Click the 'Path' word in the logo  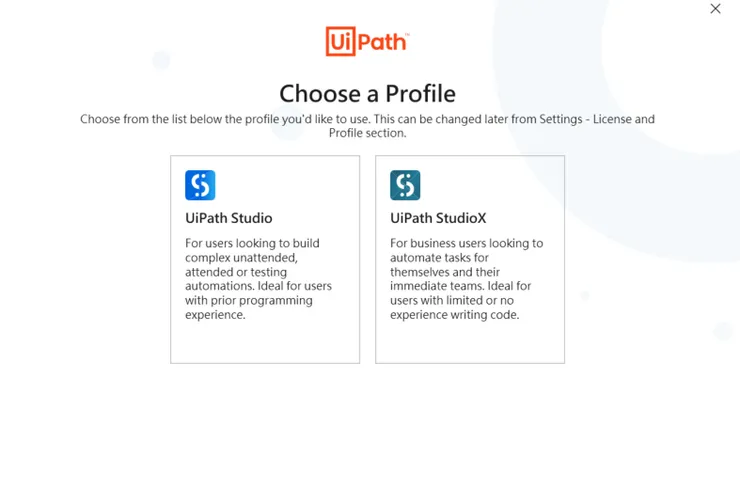pos(383,42)
